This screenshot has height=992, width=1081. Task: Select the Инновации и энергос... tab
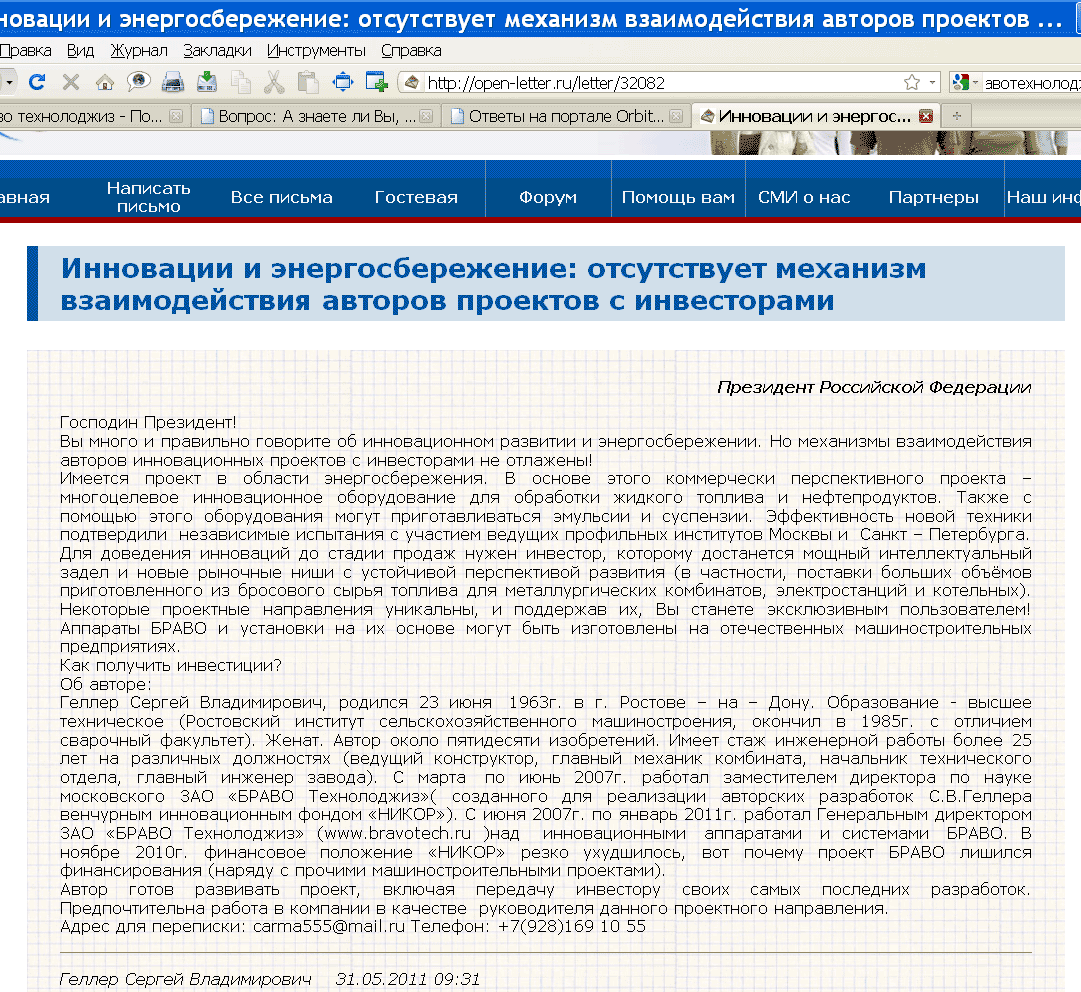click(x=814, y=117)
